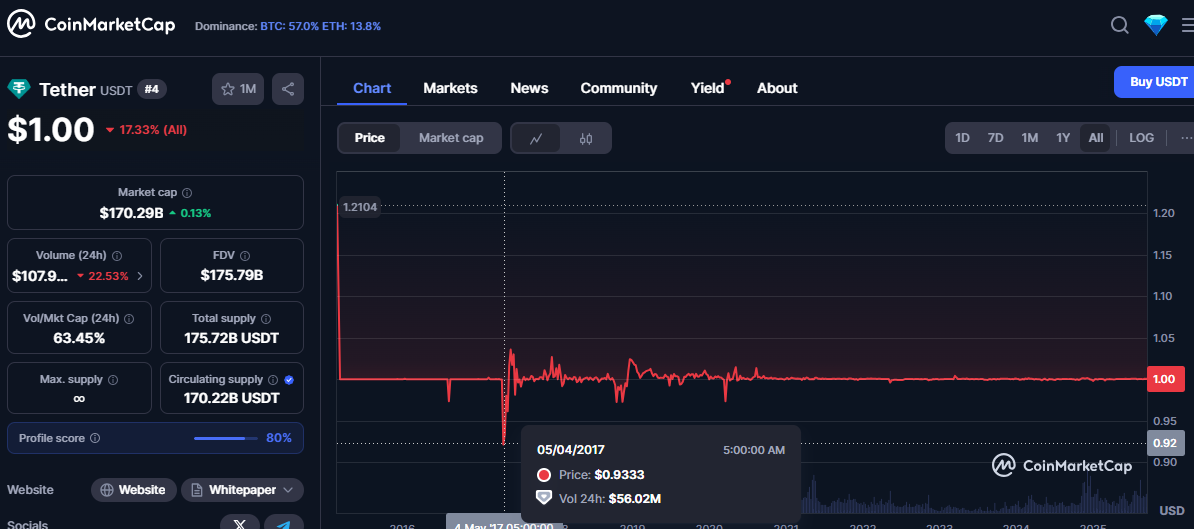
Task: Open the Community tab
Action: [x=619, y=88]
